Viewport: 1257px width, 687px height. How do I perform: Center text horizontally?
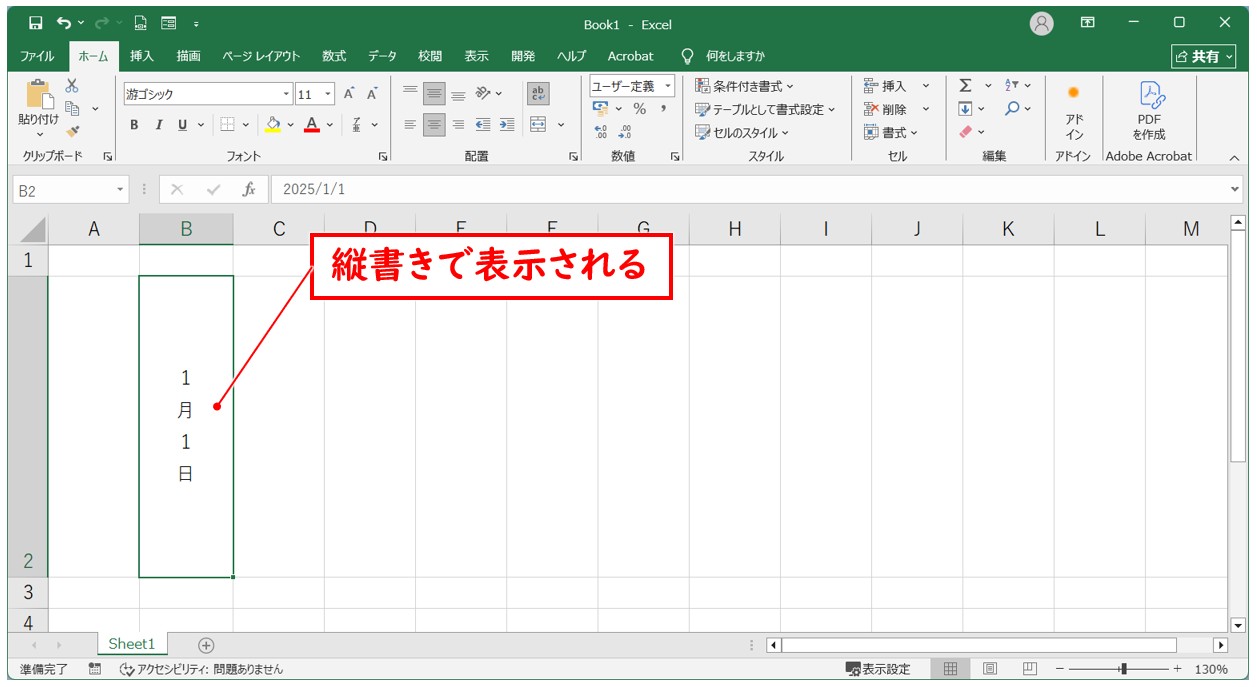point(434,125)
